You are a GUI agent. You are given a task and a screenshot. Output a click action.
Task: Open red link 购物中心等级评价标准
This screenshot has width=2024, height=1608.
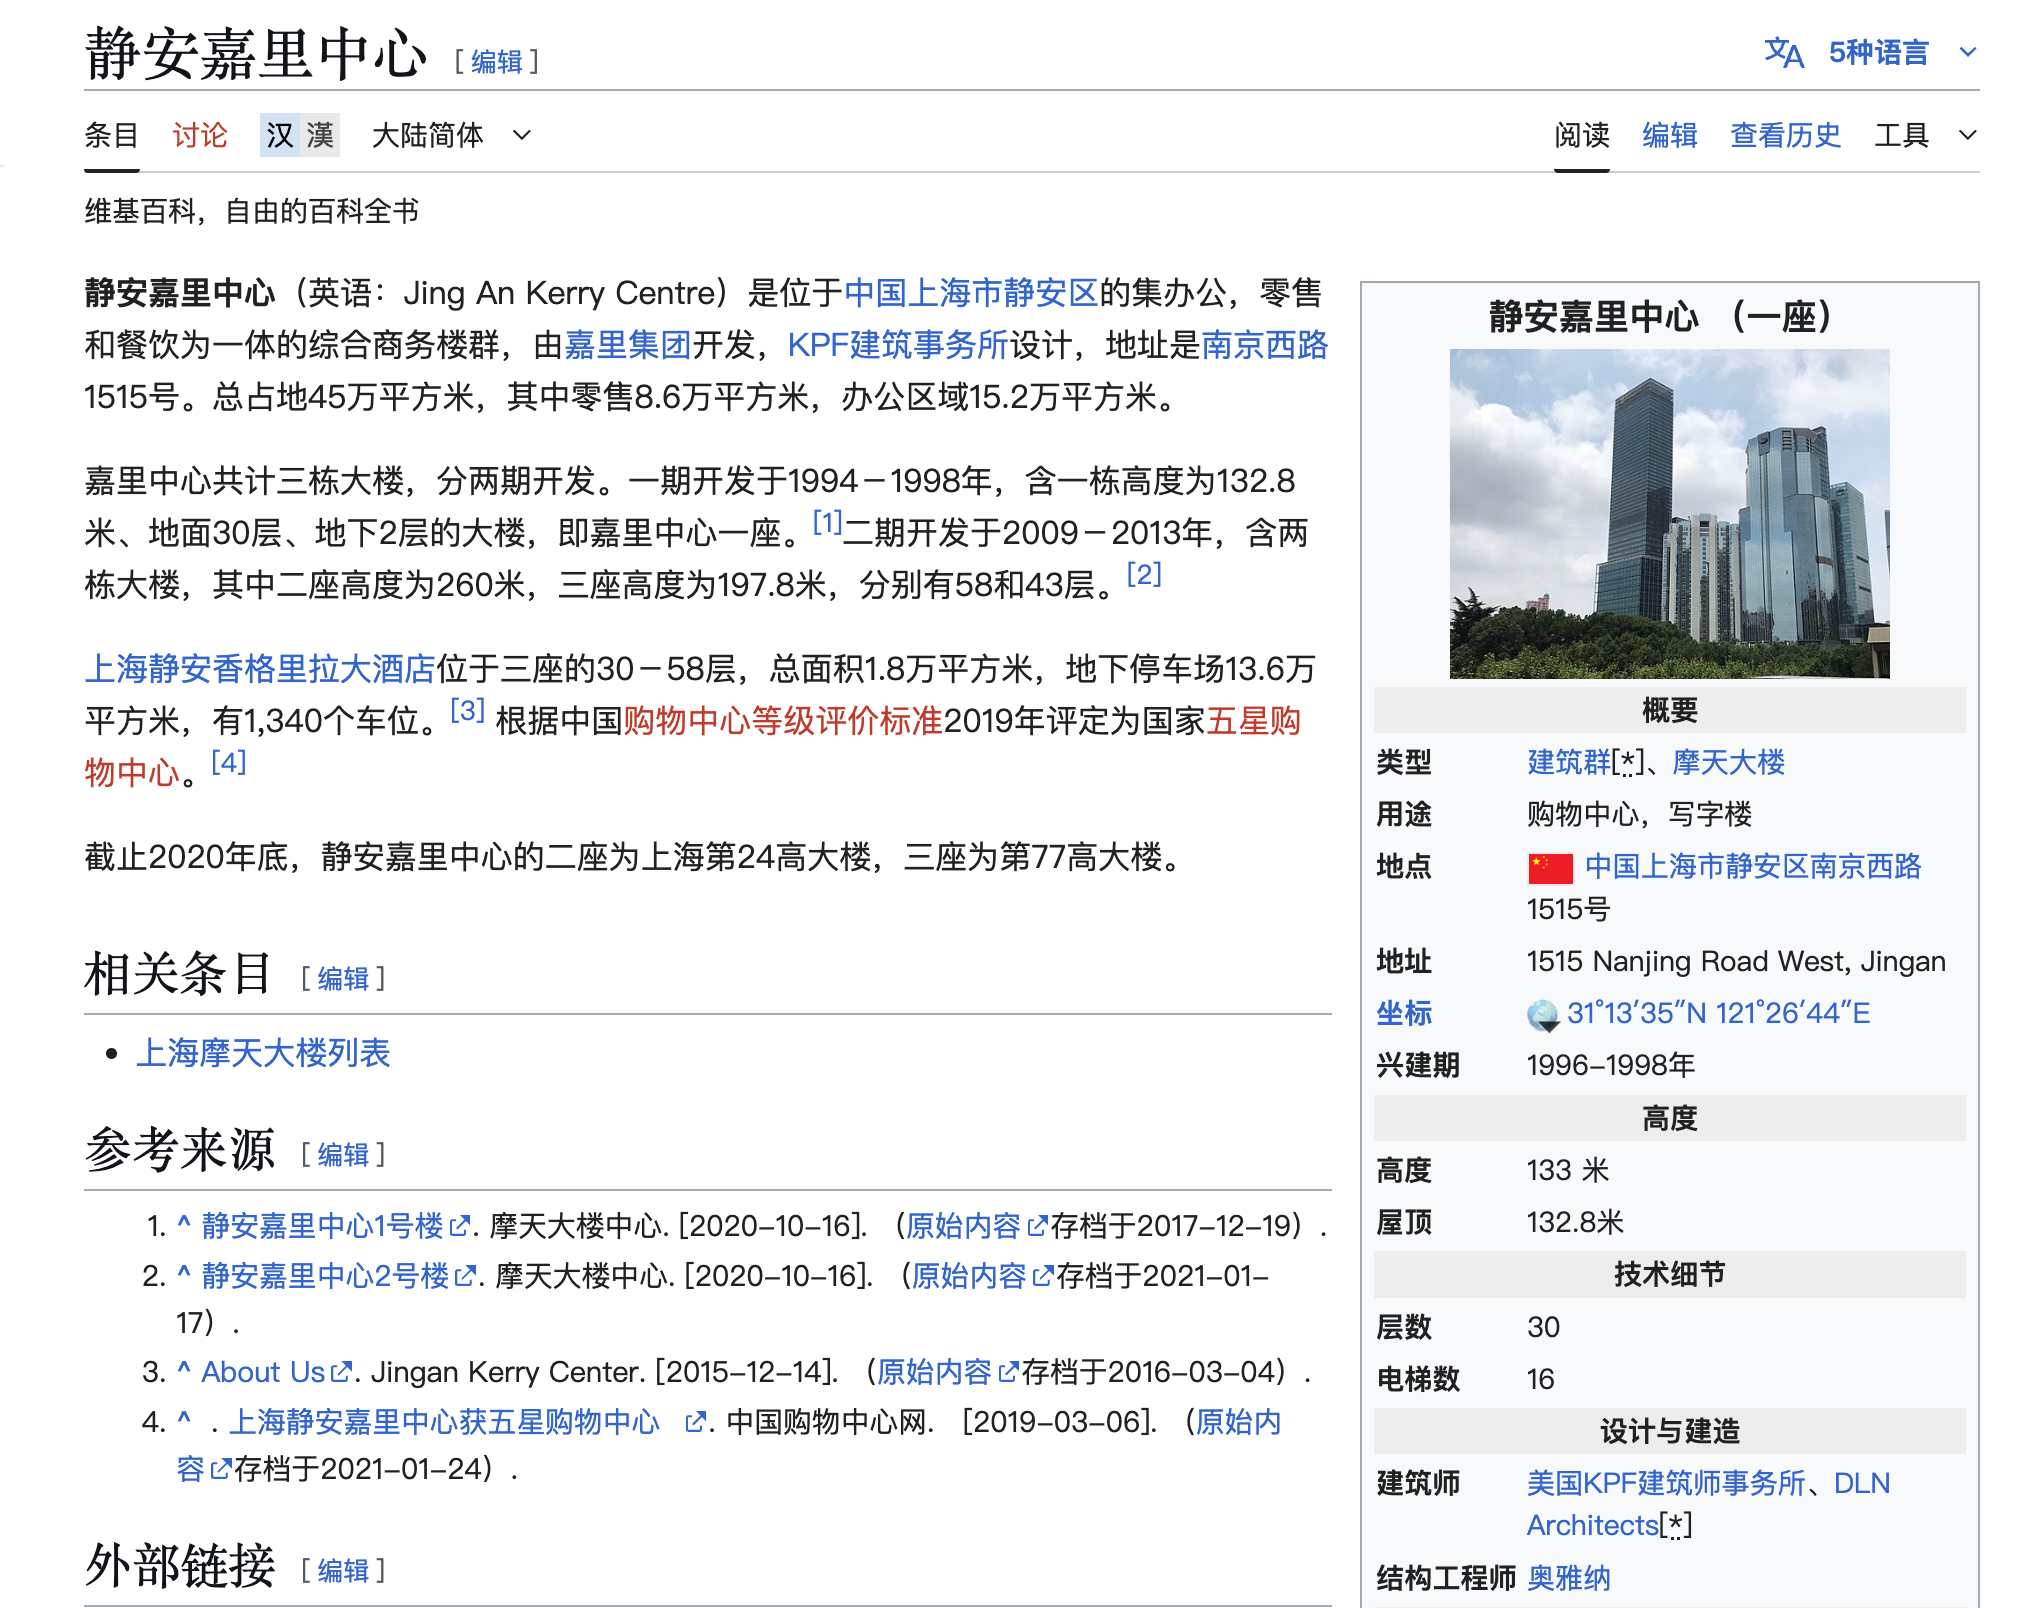pos(783,721)
